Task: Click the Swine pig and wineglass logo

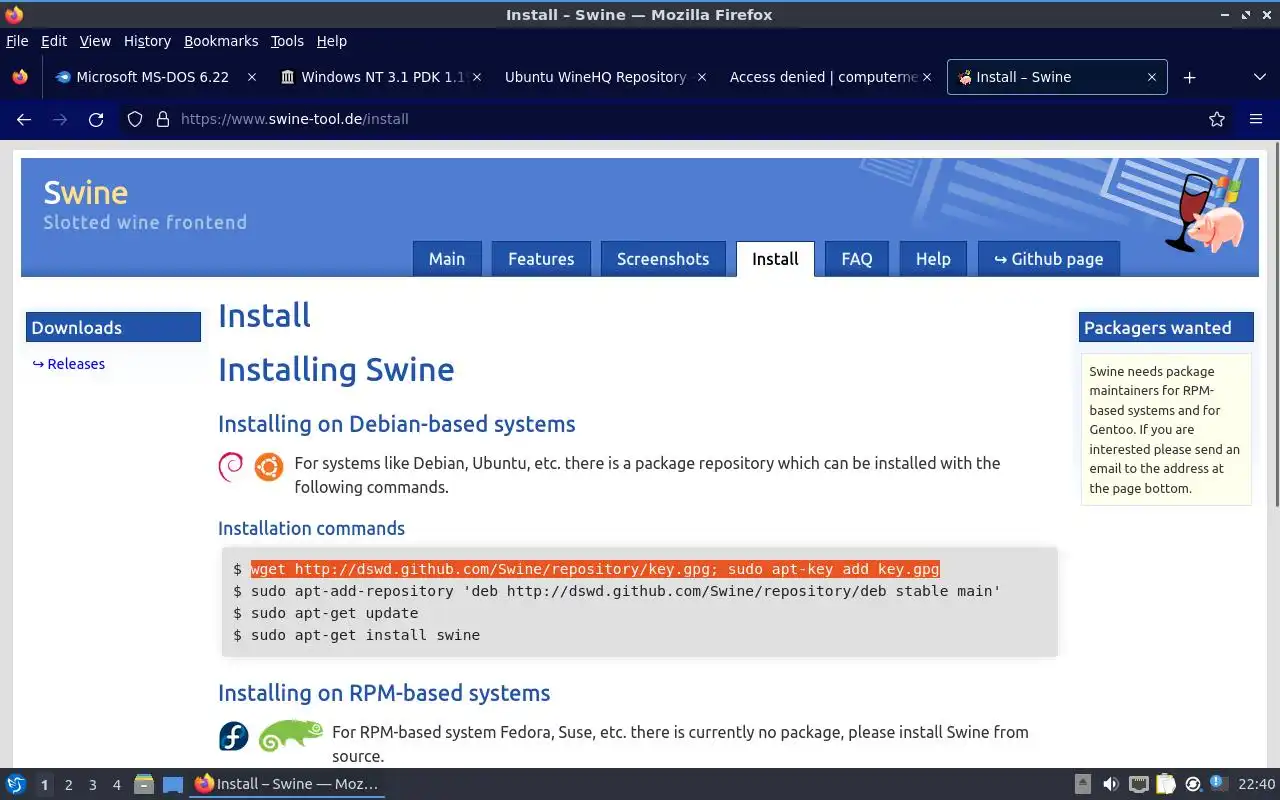Action: coord(1204,211)
